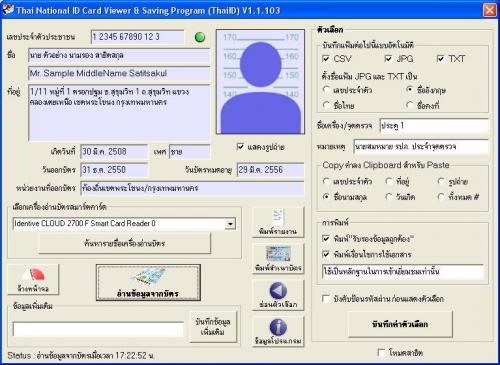500x365 pixels.
Task: Select clipboard copy ID number radio
Action: coord(326,181)
